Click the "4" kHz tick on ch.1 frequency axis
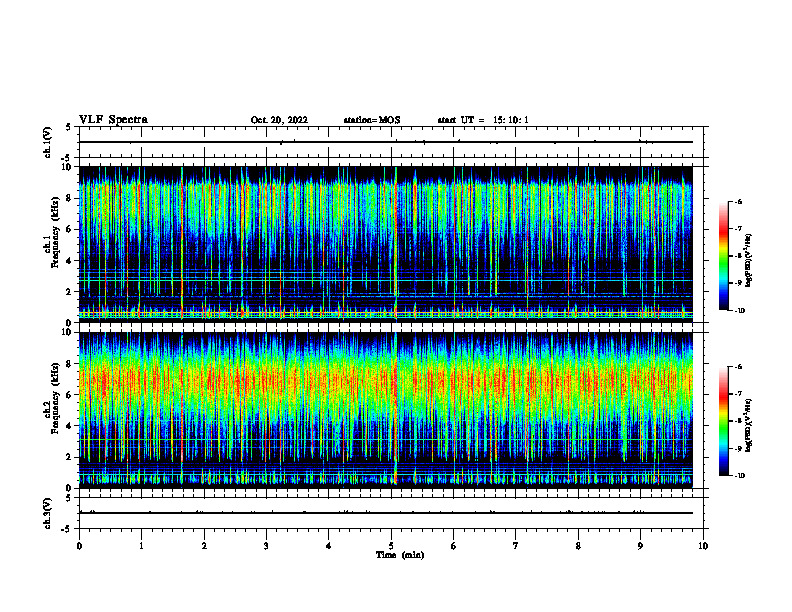 [x=70, y=261]
